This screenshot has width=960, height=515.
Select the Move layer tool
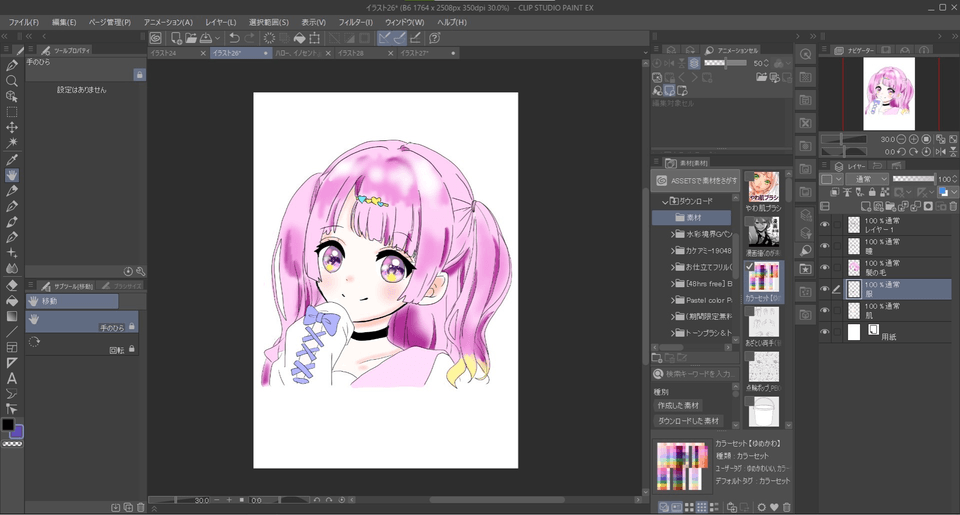point(12,127)
